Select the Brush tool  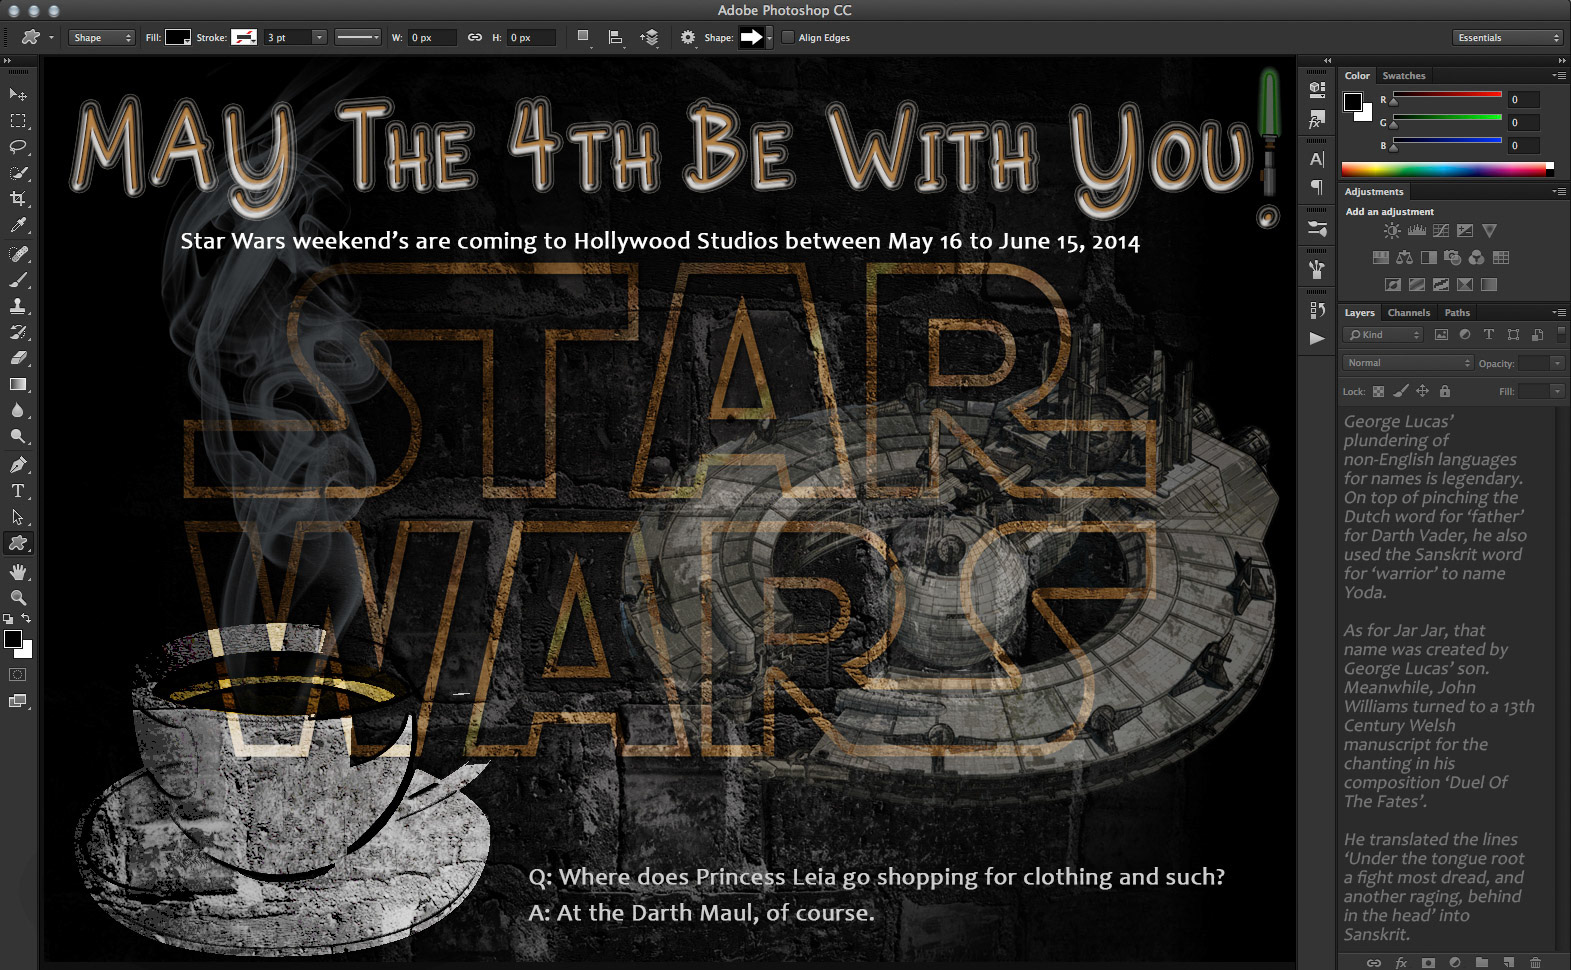(x=18, y=280)
